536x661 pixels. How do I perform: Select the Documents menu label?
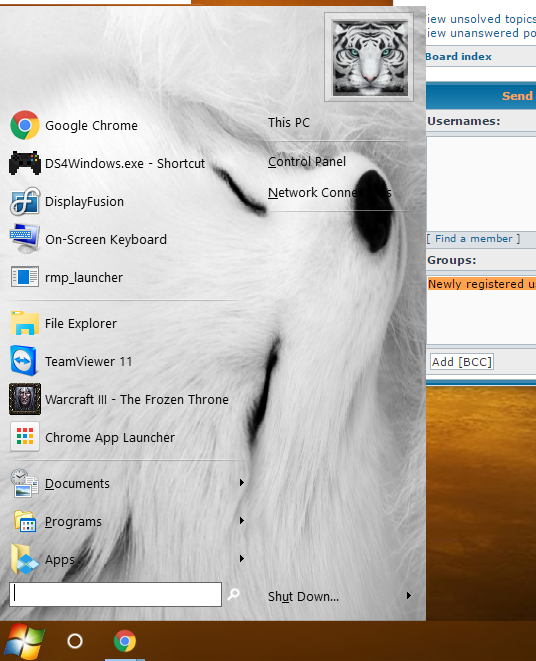click(x=77, y=484)
